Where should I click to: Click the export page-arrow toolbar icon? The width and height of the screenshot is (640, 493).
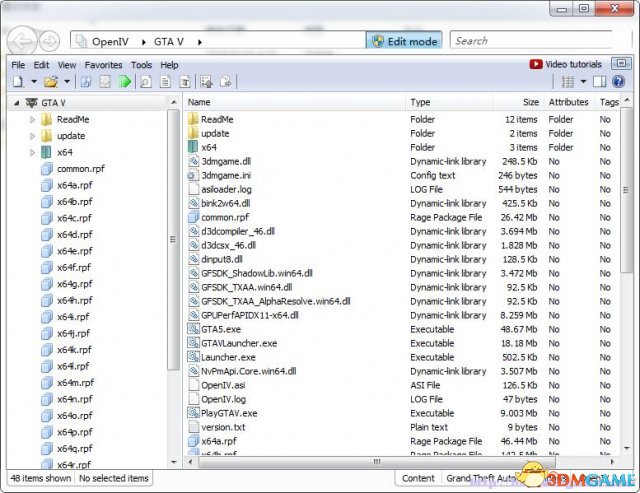pyautogui.click(x=225, y=82)
